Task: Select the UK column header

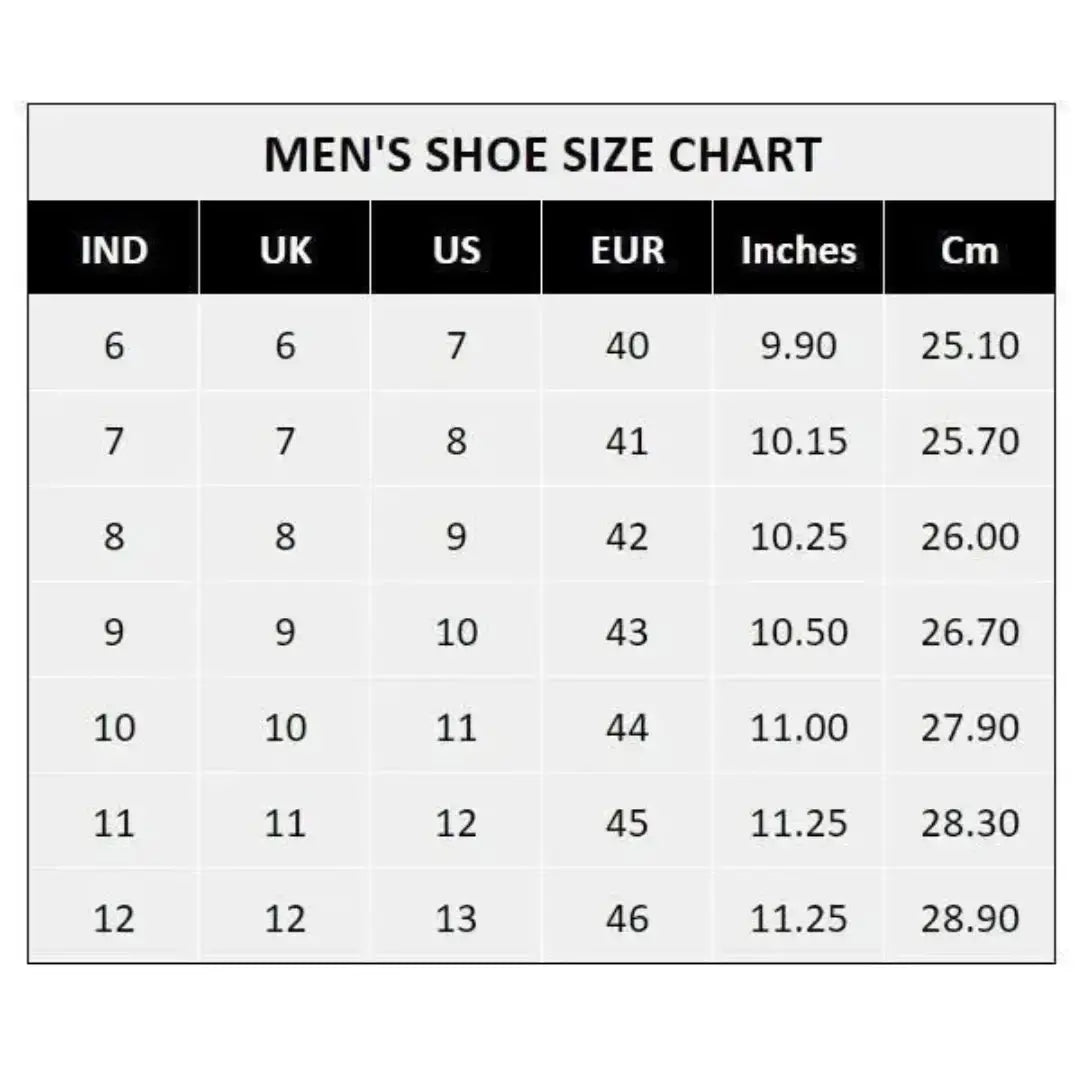Action: [x=285, y=250]
